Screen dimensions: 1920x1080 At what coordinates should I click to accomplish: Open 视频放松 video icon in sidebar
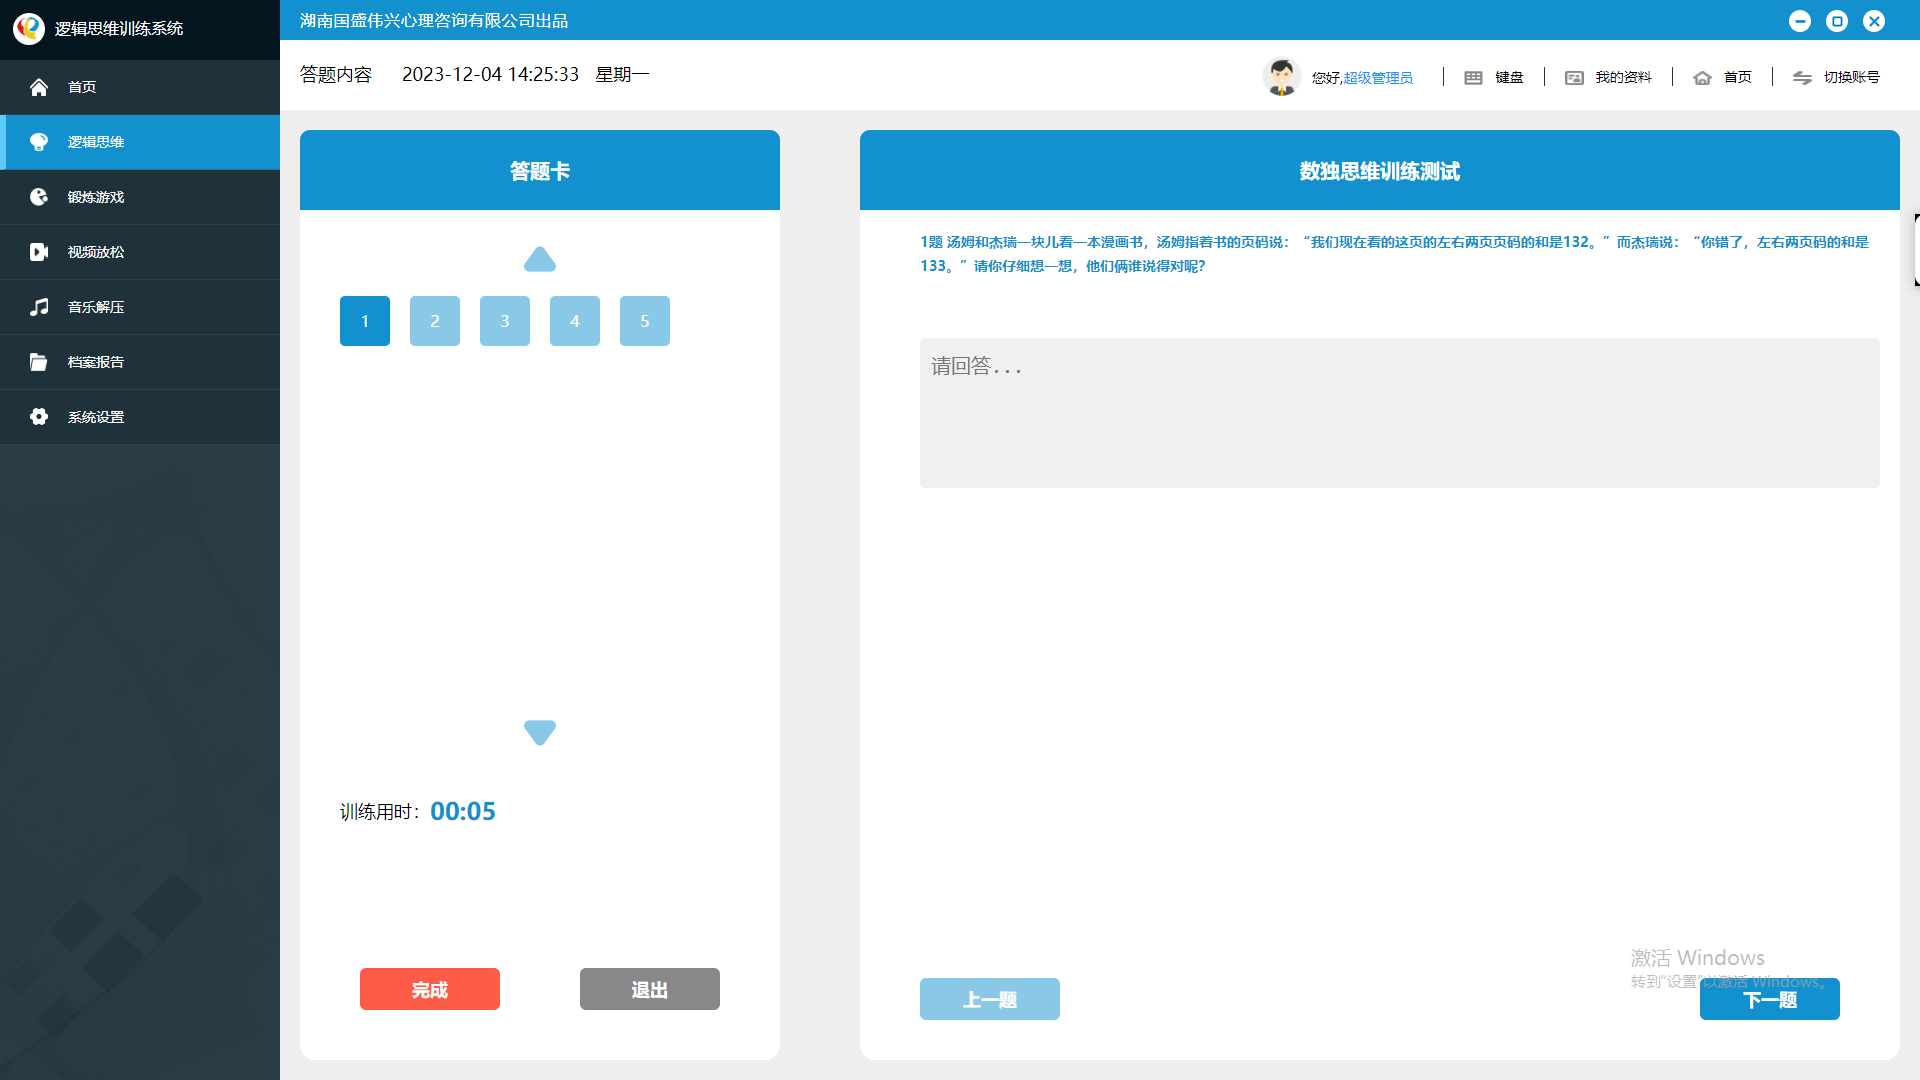point(39,252)
